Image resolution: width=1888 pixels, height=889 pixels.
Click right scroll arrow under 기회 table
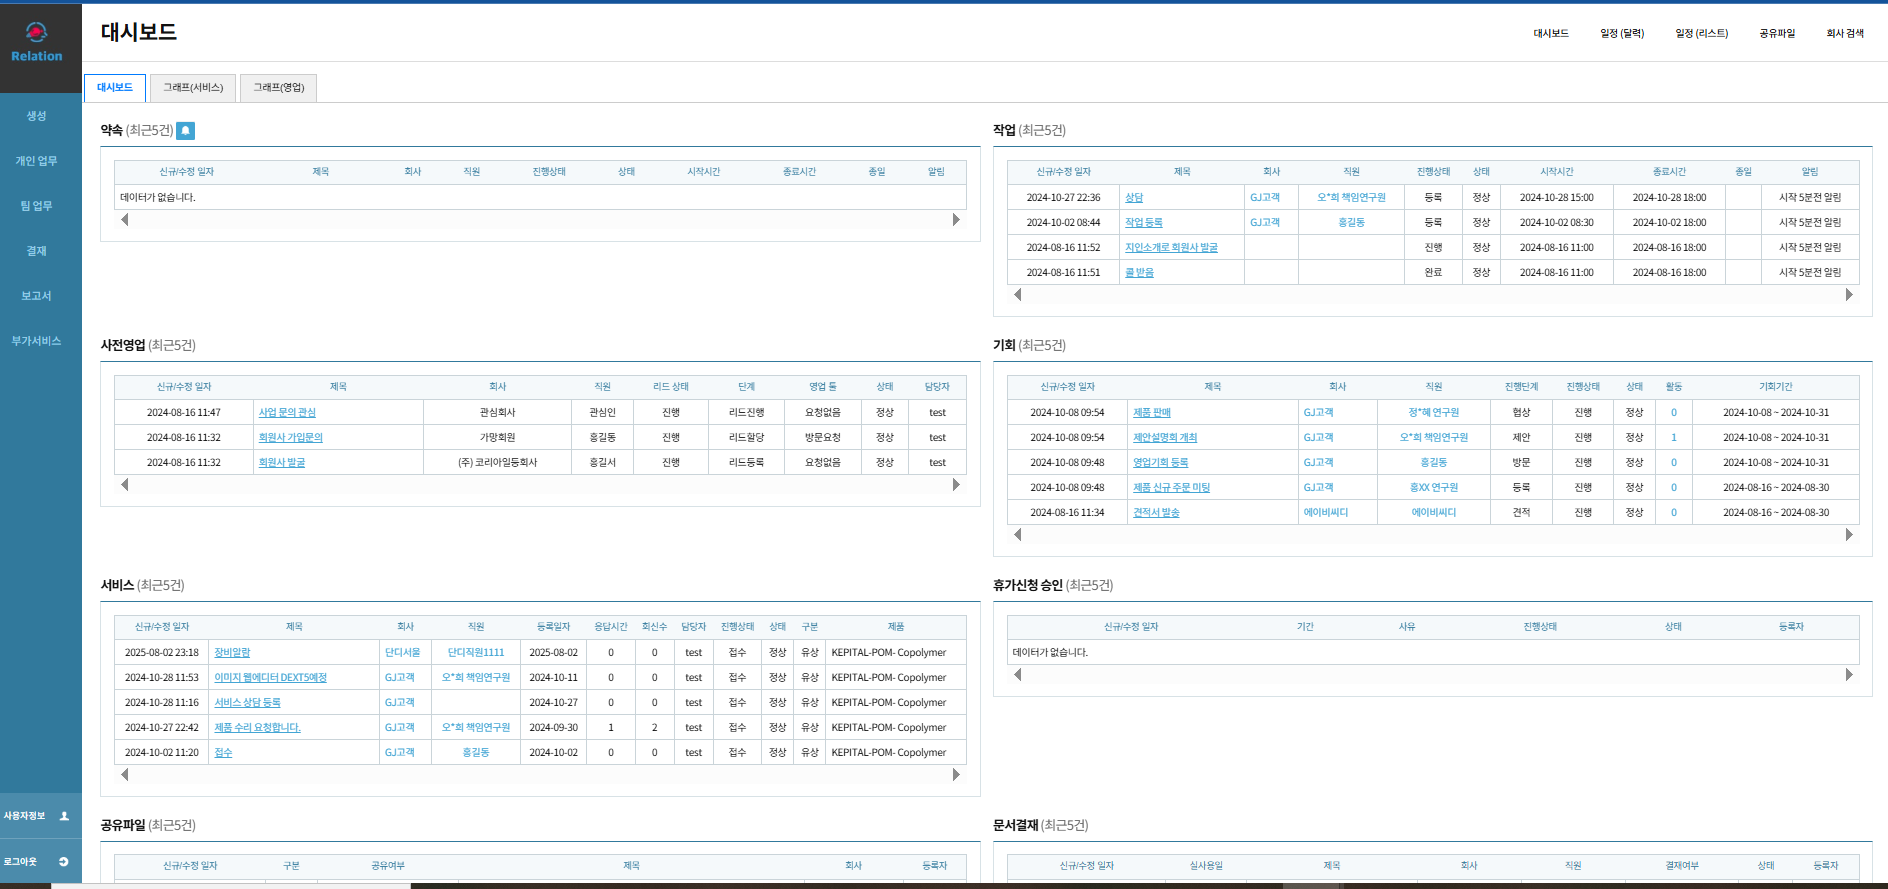[x=1849, y=535]
